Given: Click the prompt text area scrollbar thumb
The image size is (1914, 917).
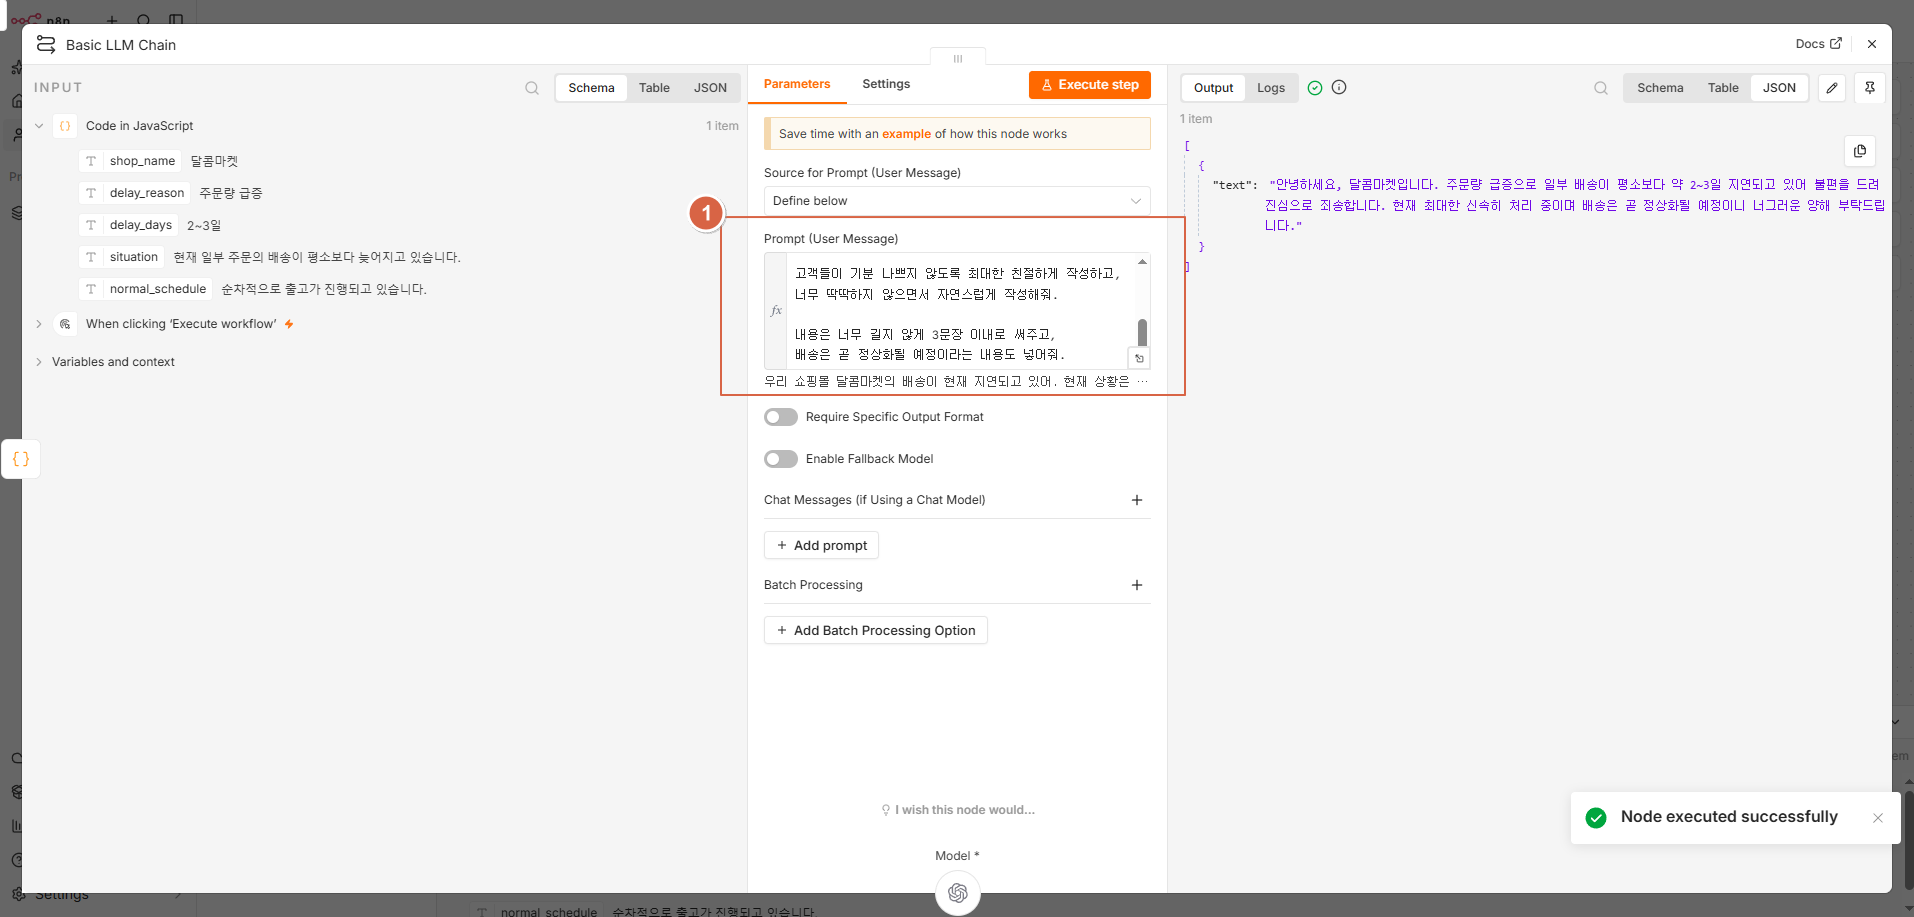Looking at the screenshot, I should [1142, 332].
